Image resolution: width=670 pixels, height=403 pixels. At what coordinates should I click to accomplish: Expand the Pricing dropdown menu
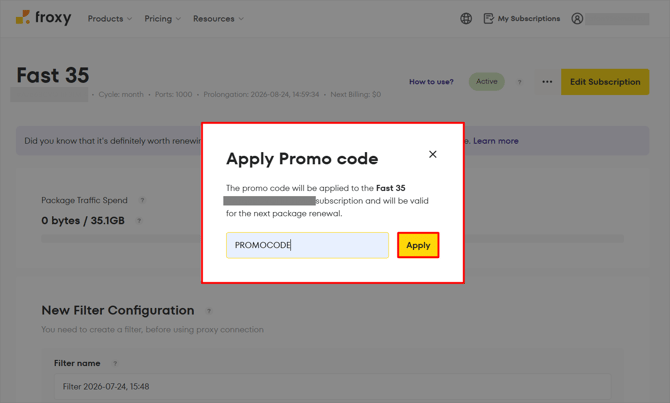point(162,19)
